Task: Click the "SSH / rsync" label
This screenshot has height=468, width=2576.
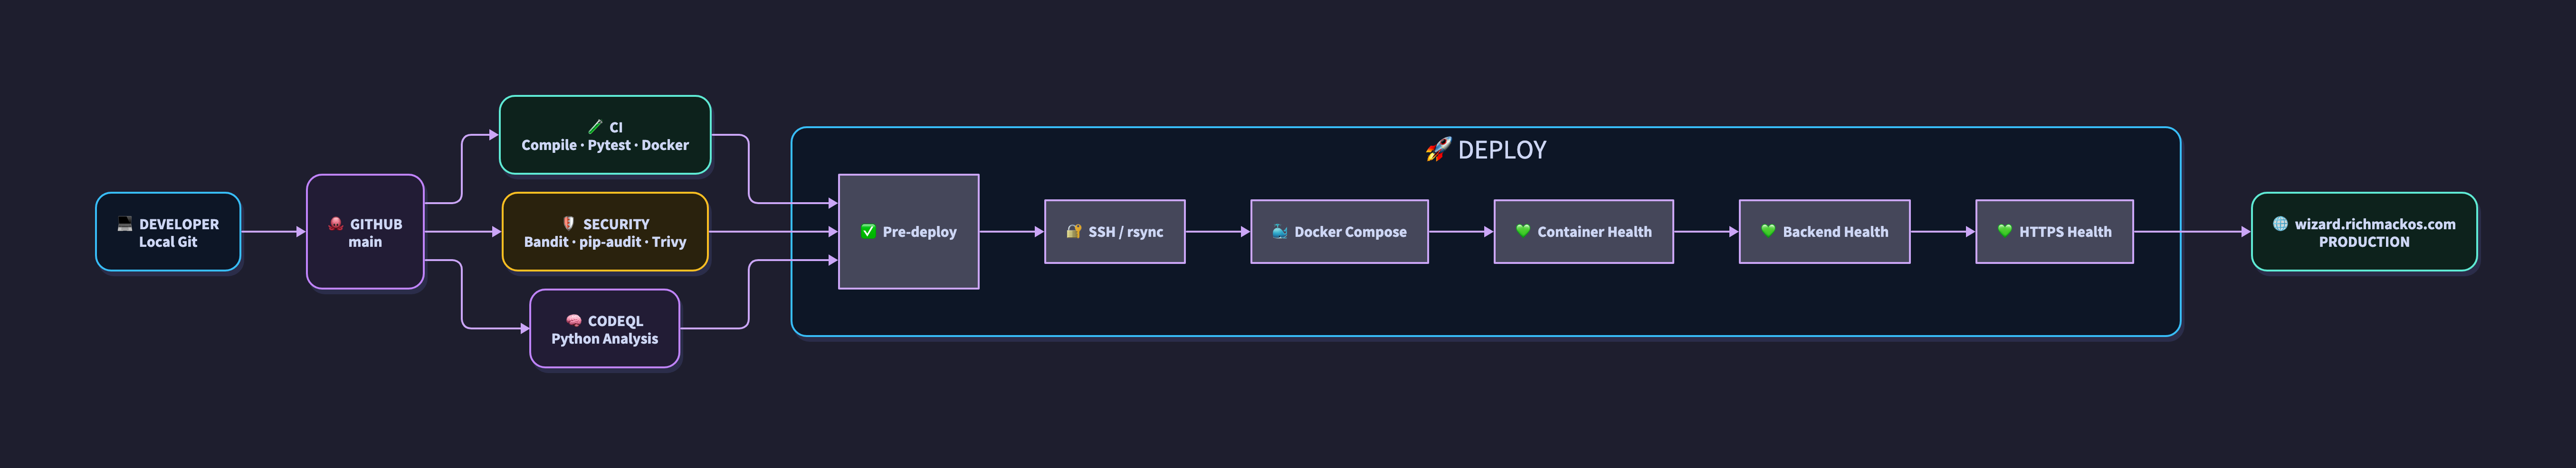Action: click(x=1126, y=232)
